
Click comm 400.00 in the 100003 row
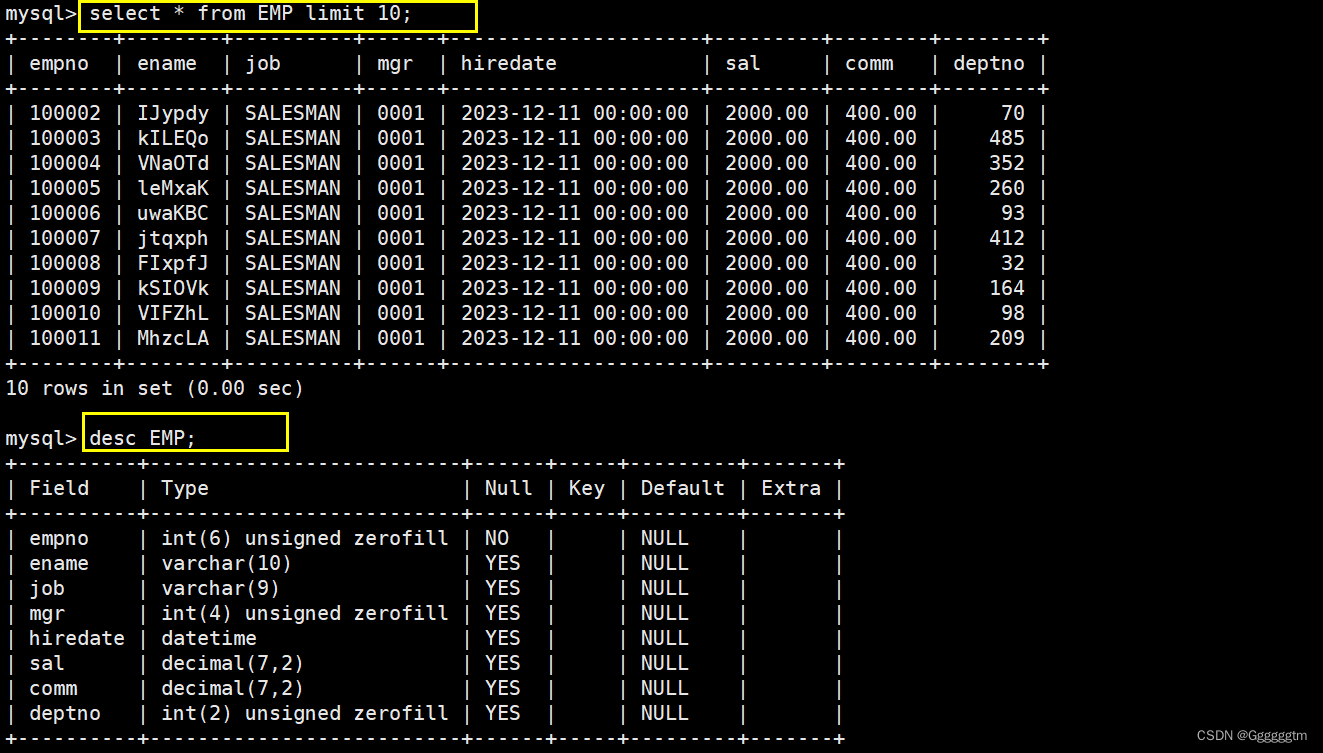pyautogui.click(x=881, y=138)
